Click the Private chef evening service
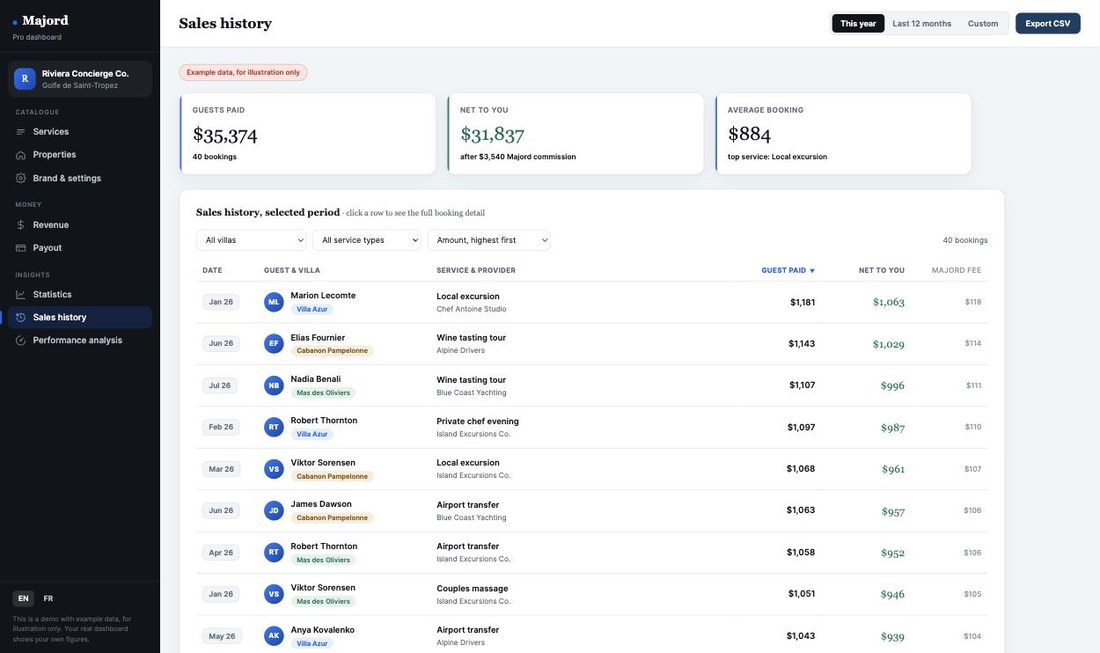Screen dimensions: 1100x653 pyautogui.click(x=478, y=422)
